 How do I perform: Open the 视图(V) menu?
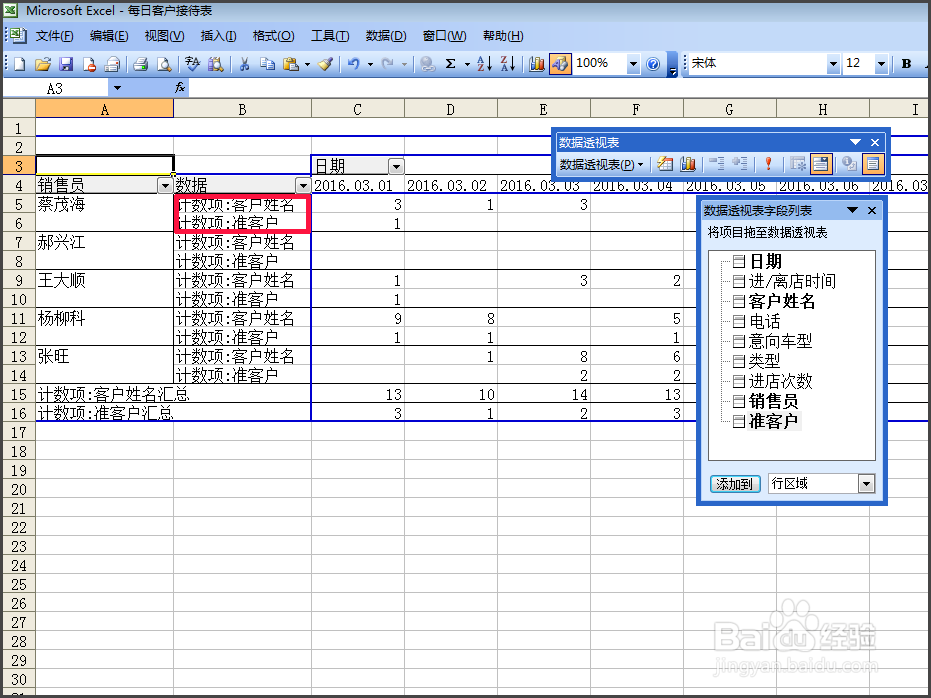click(164, 36)
